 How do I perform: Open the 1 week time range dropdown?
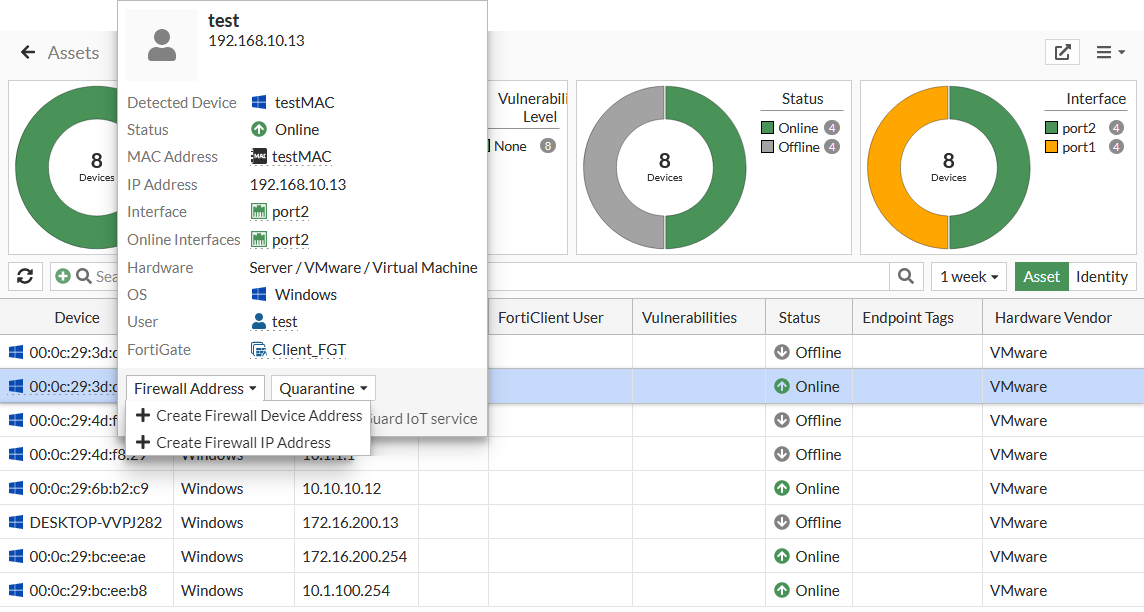point(967,276)
